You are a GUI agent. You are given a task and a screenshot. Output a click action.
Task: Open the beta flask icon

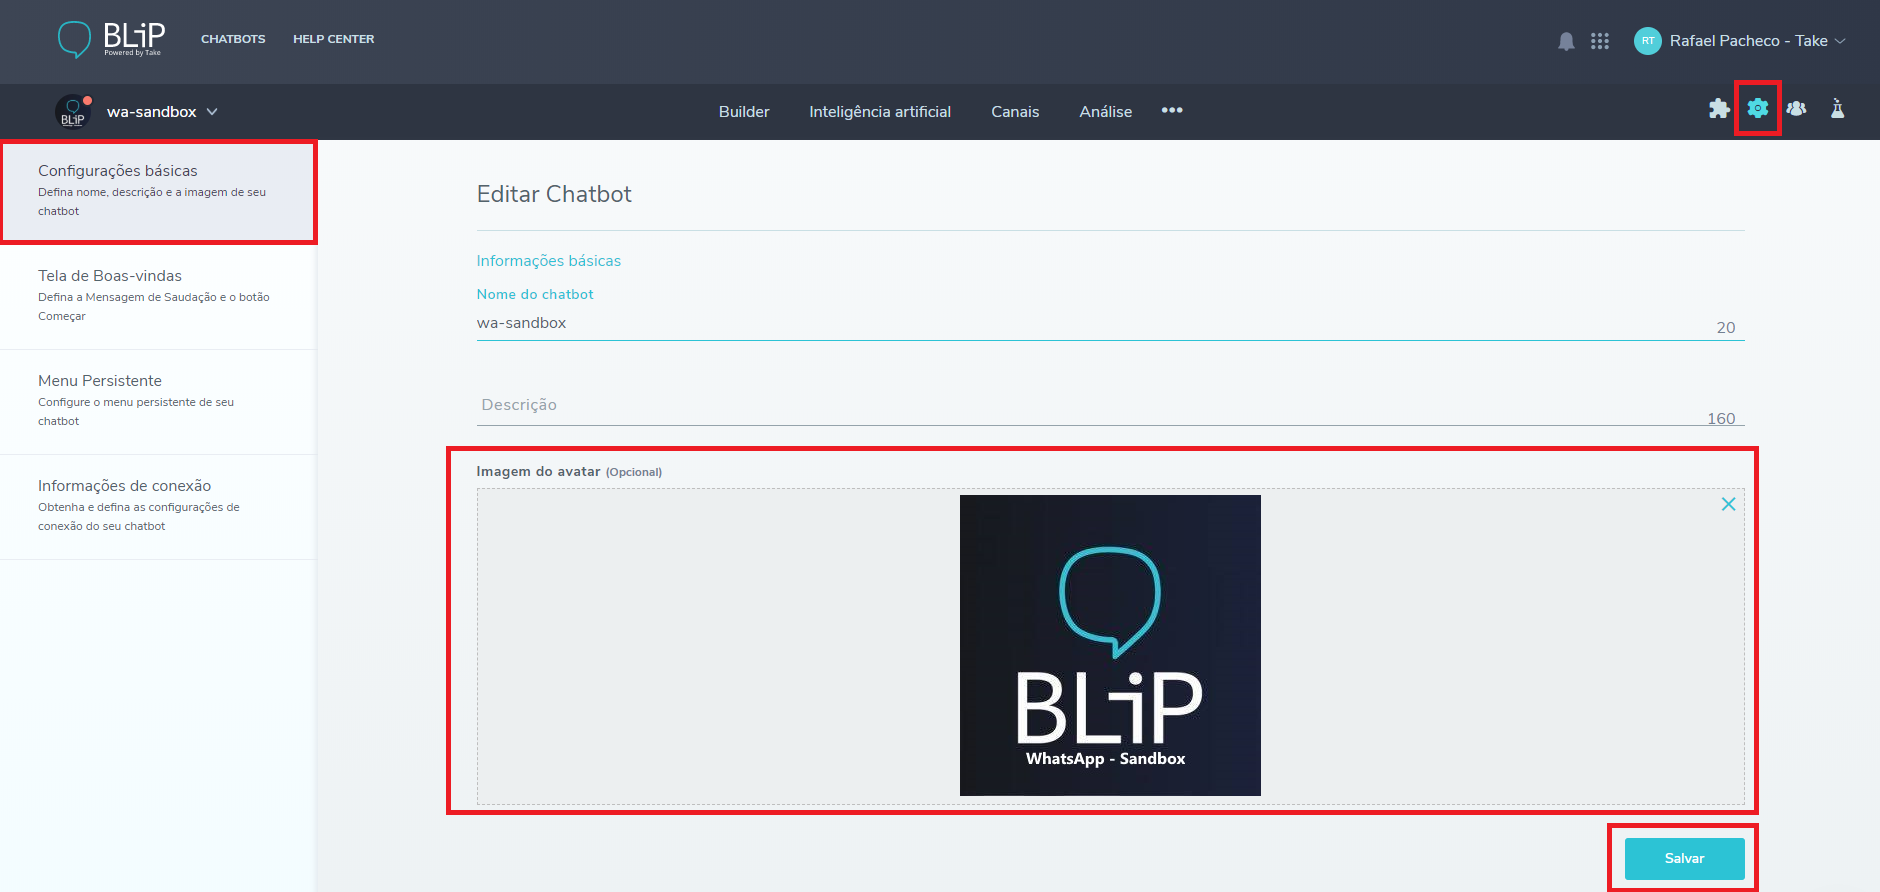(x=1837, y=108)
